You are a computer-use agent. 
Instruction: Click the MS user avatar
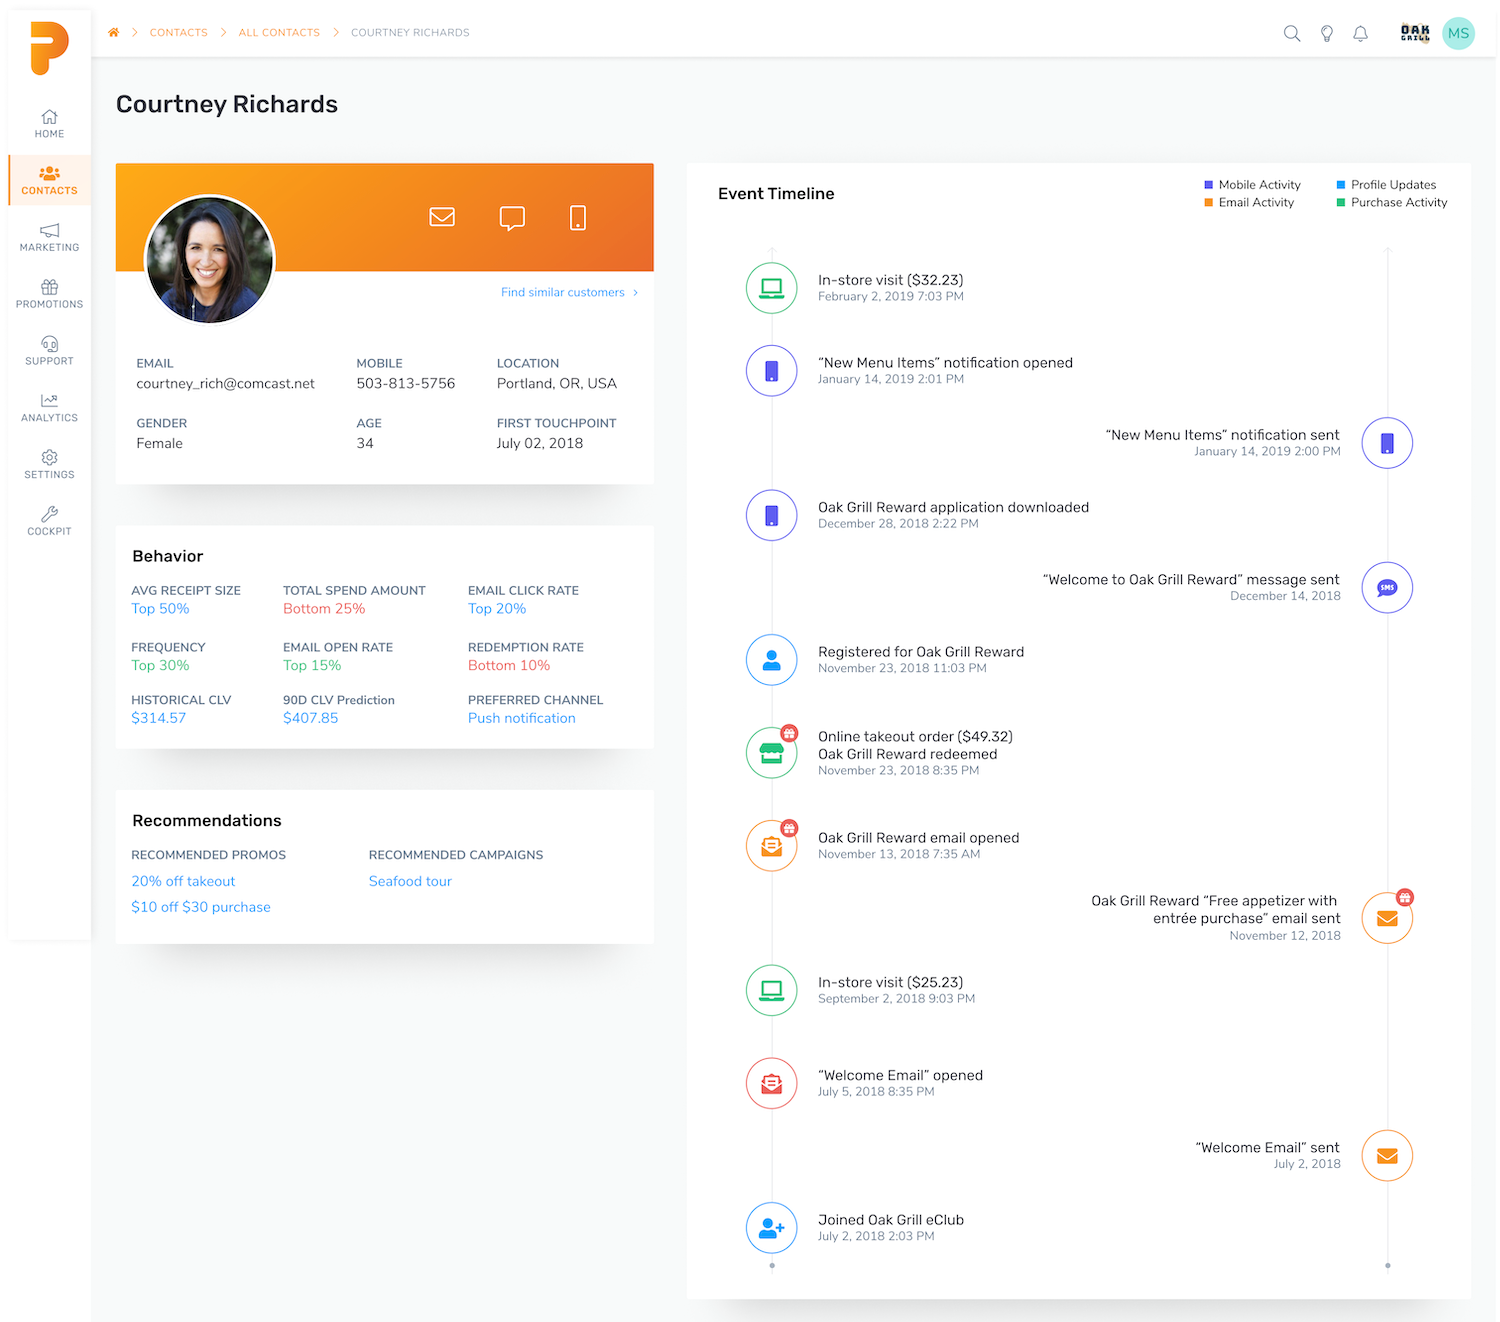(x=1459, y=33)
